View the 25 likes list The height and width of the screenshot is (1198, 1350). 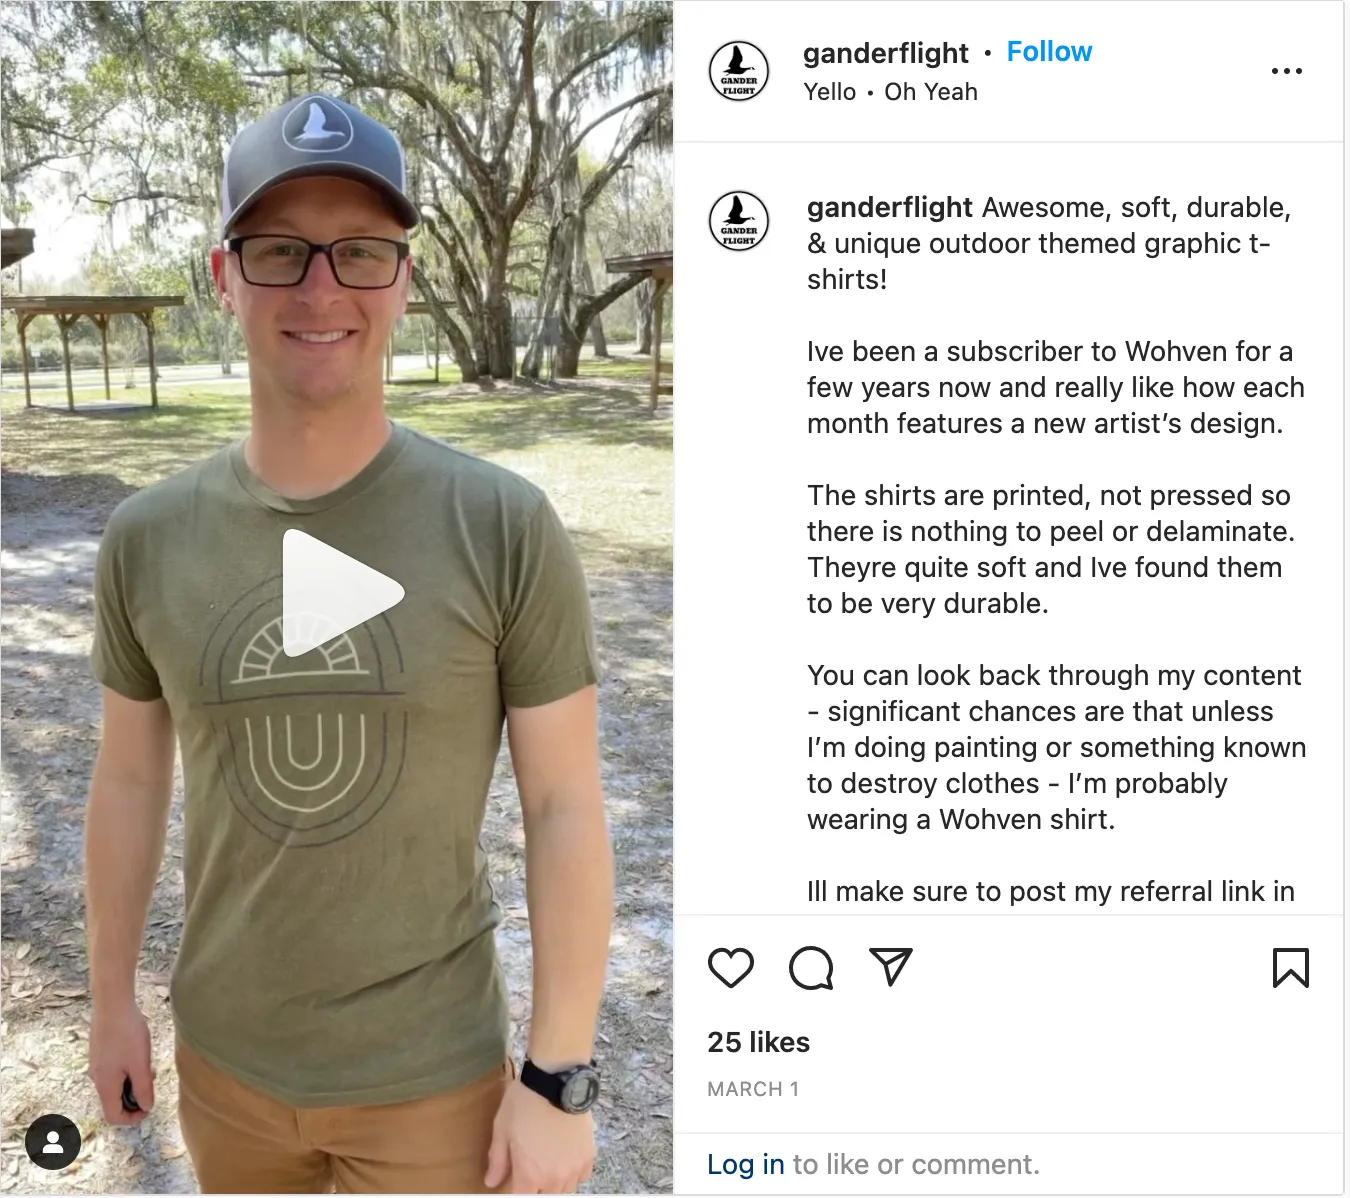(x=758, y=1042)
